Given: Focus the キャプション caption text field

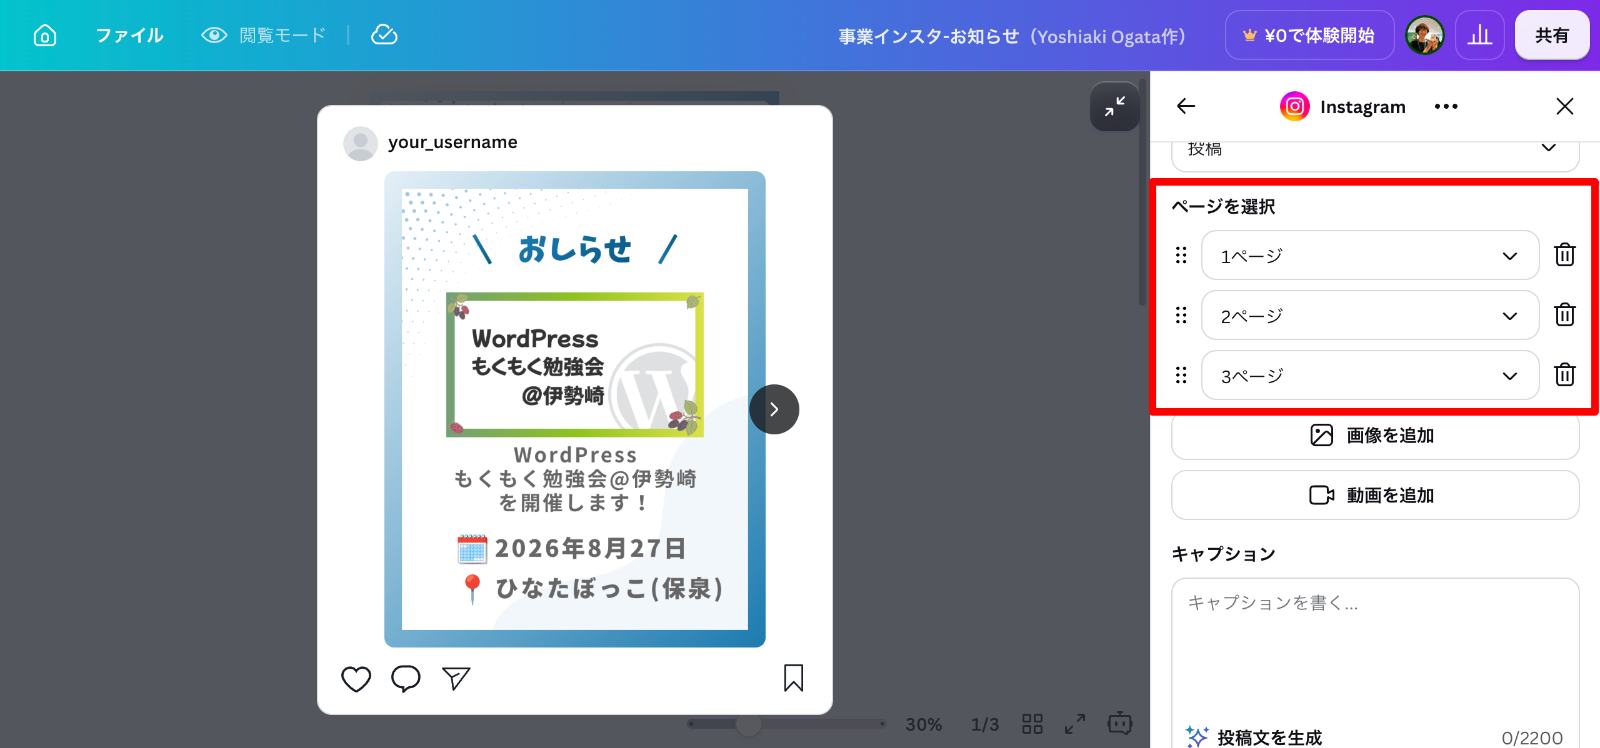Looking at the screenshot, I should tap(1375, 650).
